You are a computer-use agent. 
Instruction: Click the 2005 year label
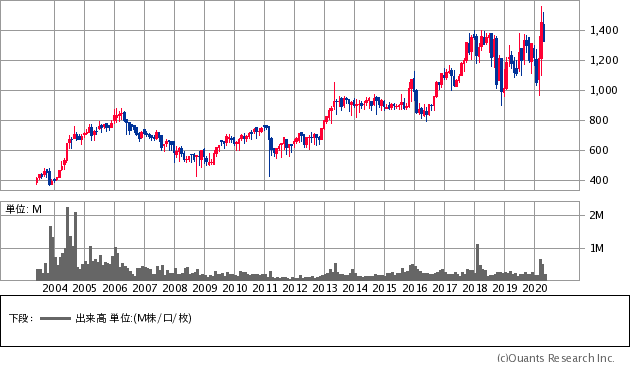point(84,288)
